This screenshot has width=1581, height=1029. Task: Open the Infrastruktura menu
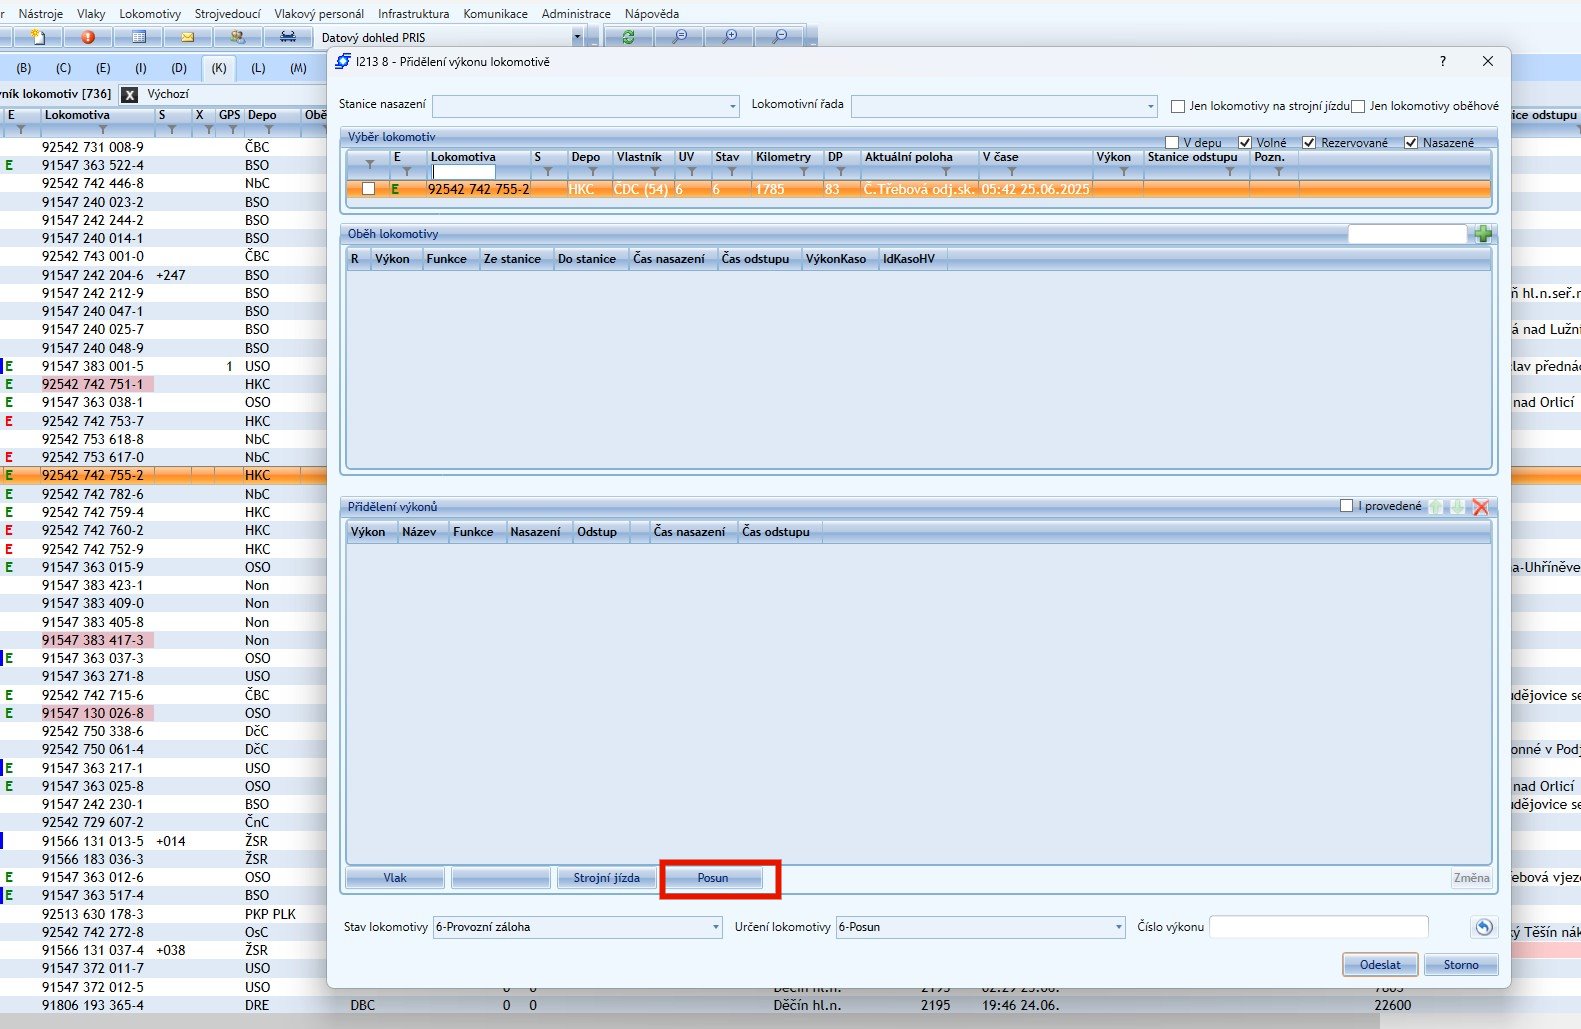(413, 14)
